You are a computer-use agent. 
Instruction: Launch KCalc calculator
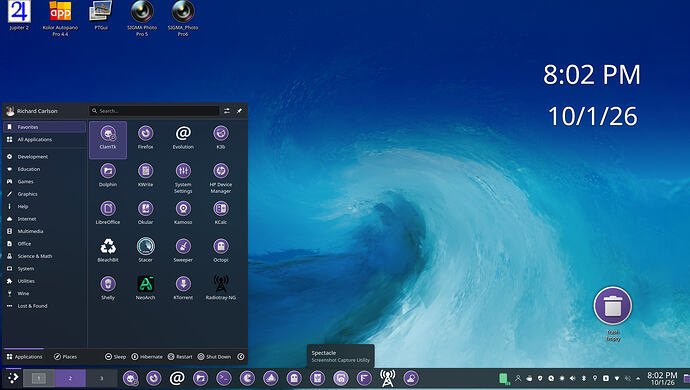(221, 213)
